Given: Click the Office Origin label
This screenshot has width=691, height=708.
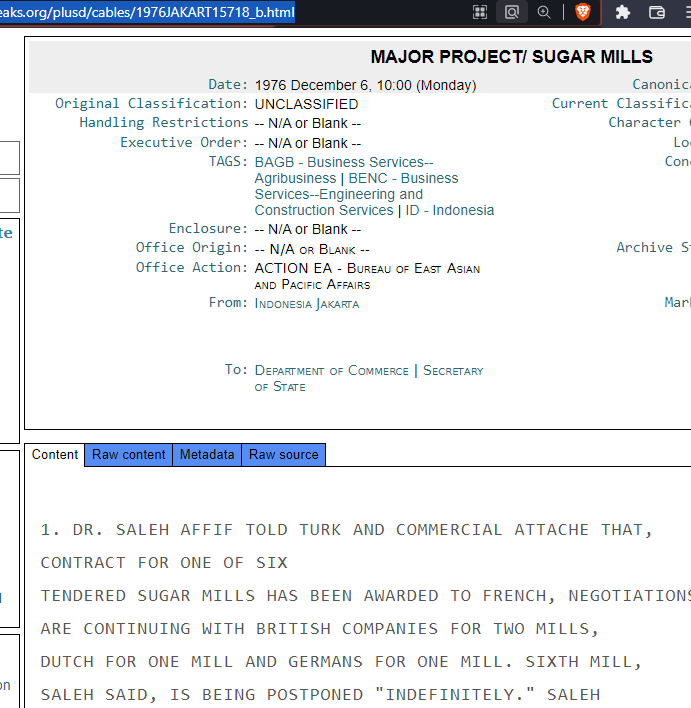Looking at the screenshot, I should (192, 248).
